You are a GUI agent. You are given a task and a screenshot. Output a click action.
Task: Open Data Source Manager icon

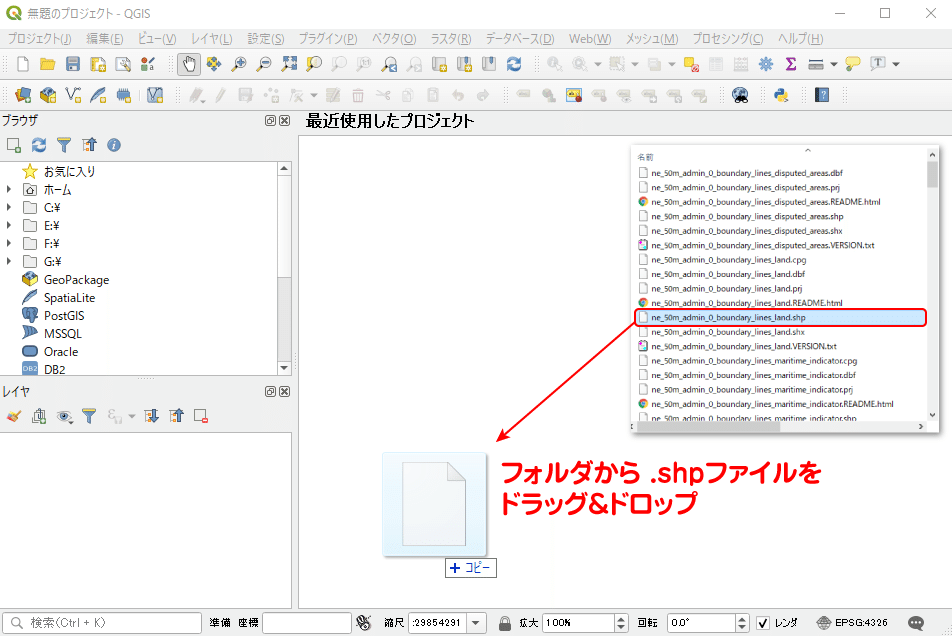[23, 95]
